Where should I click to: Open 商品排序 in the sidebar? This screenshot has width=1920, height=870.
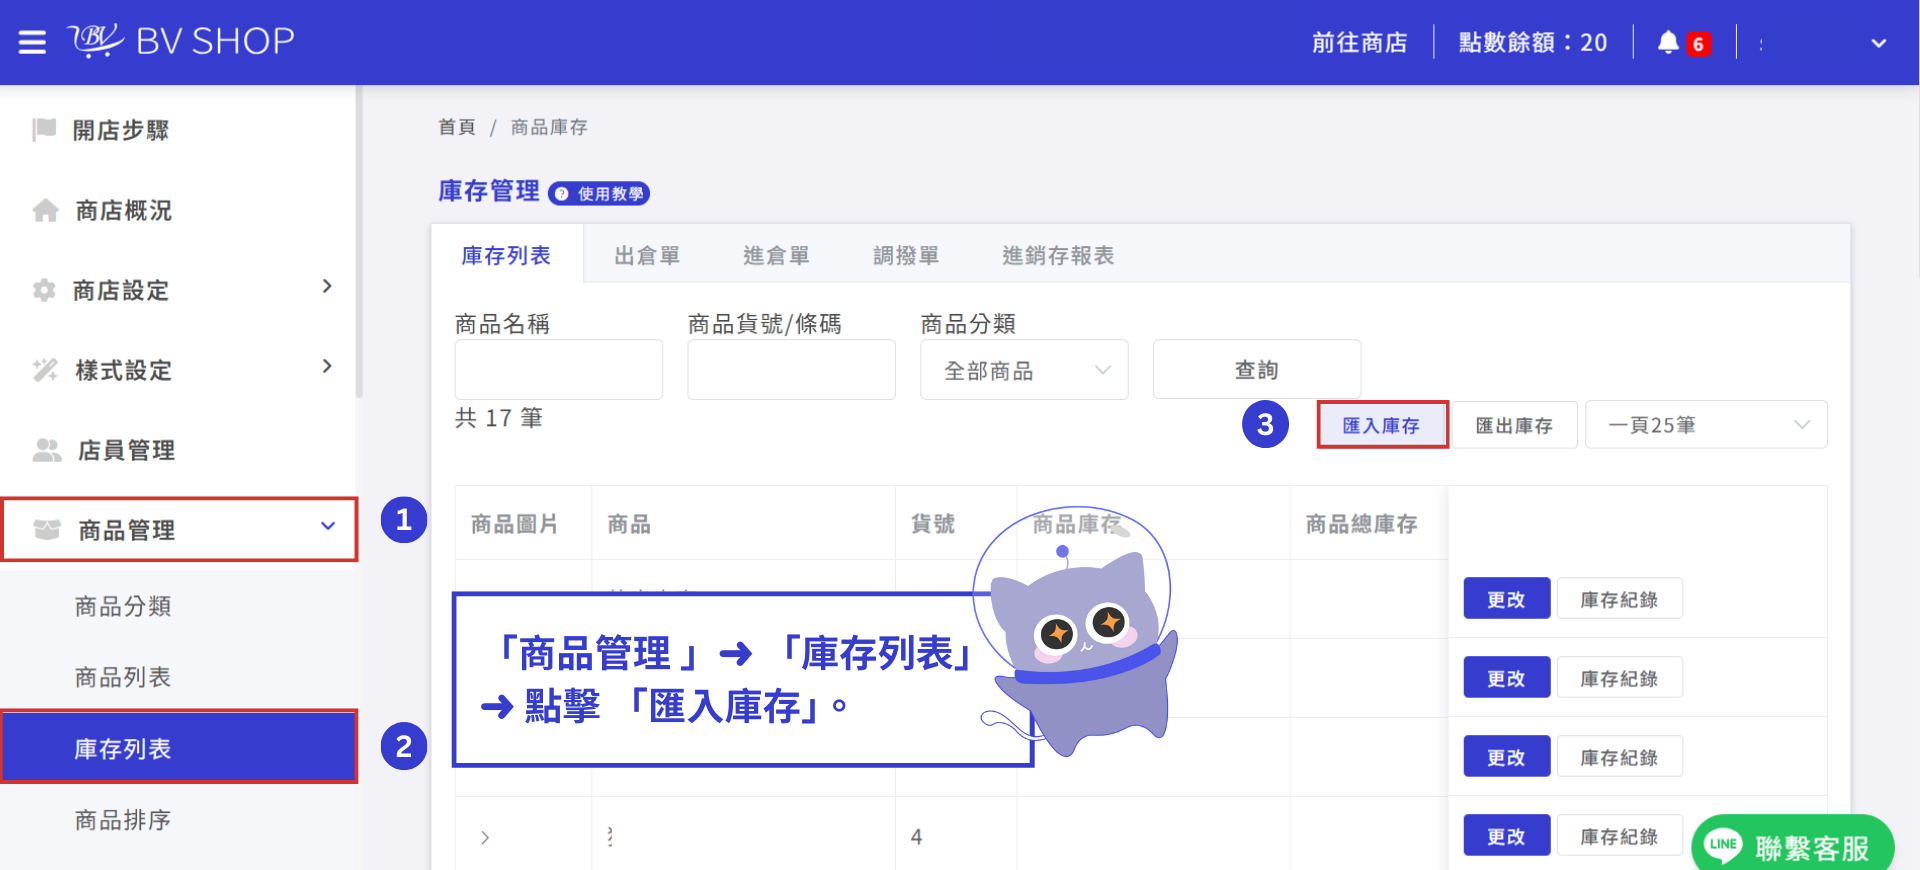click(123, 820)
